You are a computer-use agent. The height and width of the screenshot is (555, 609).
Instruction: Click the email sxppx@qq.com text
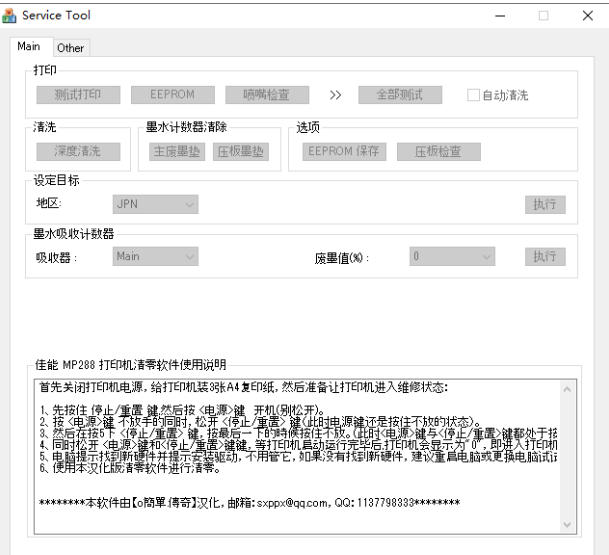[292, 503]
